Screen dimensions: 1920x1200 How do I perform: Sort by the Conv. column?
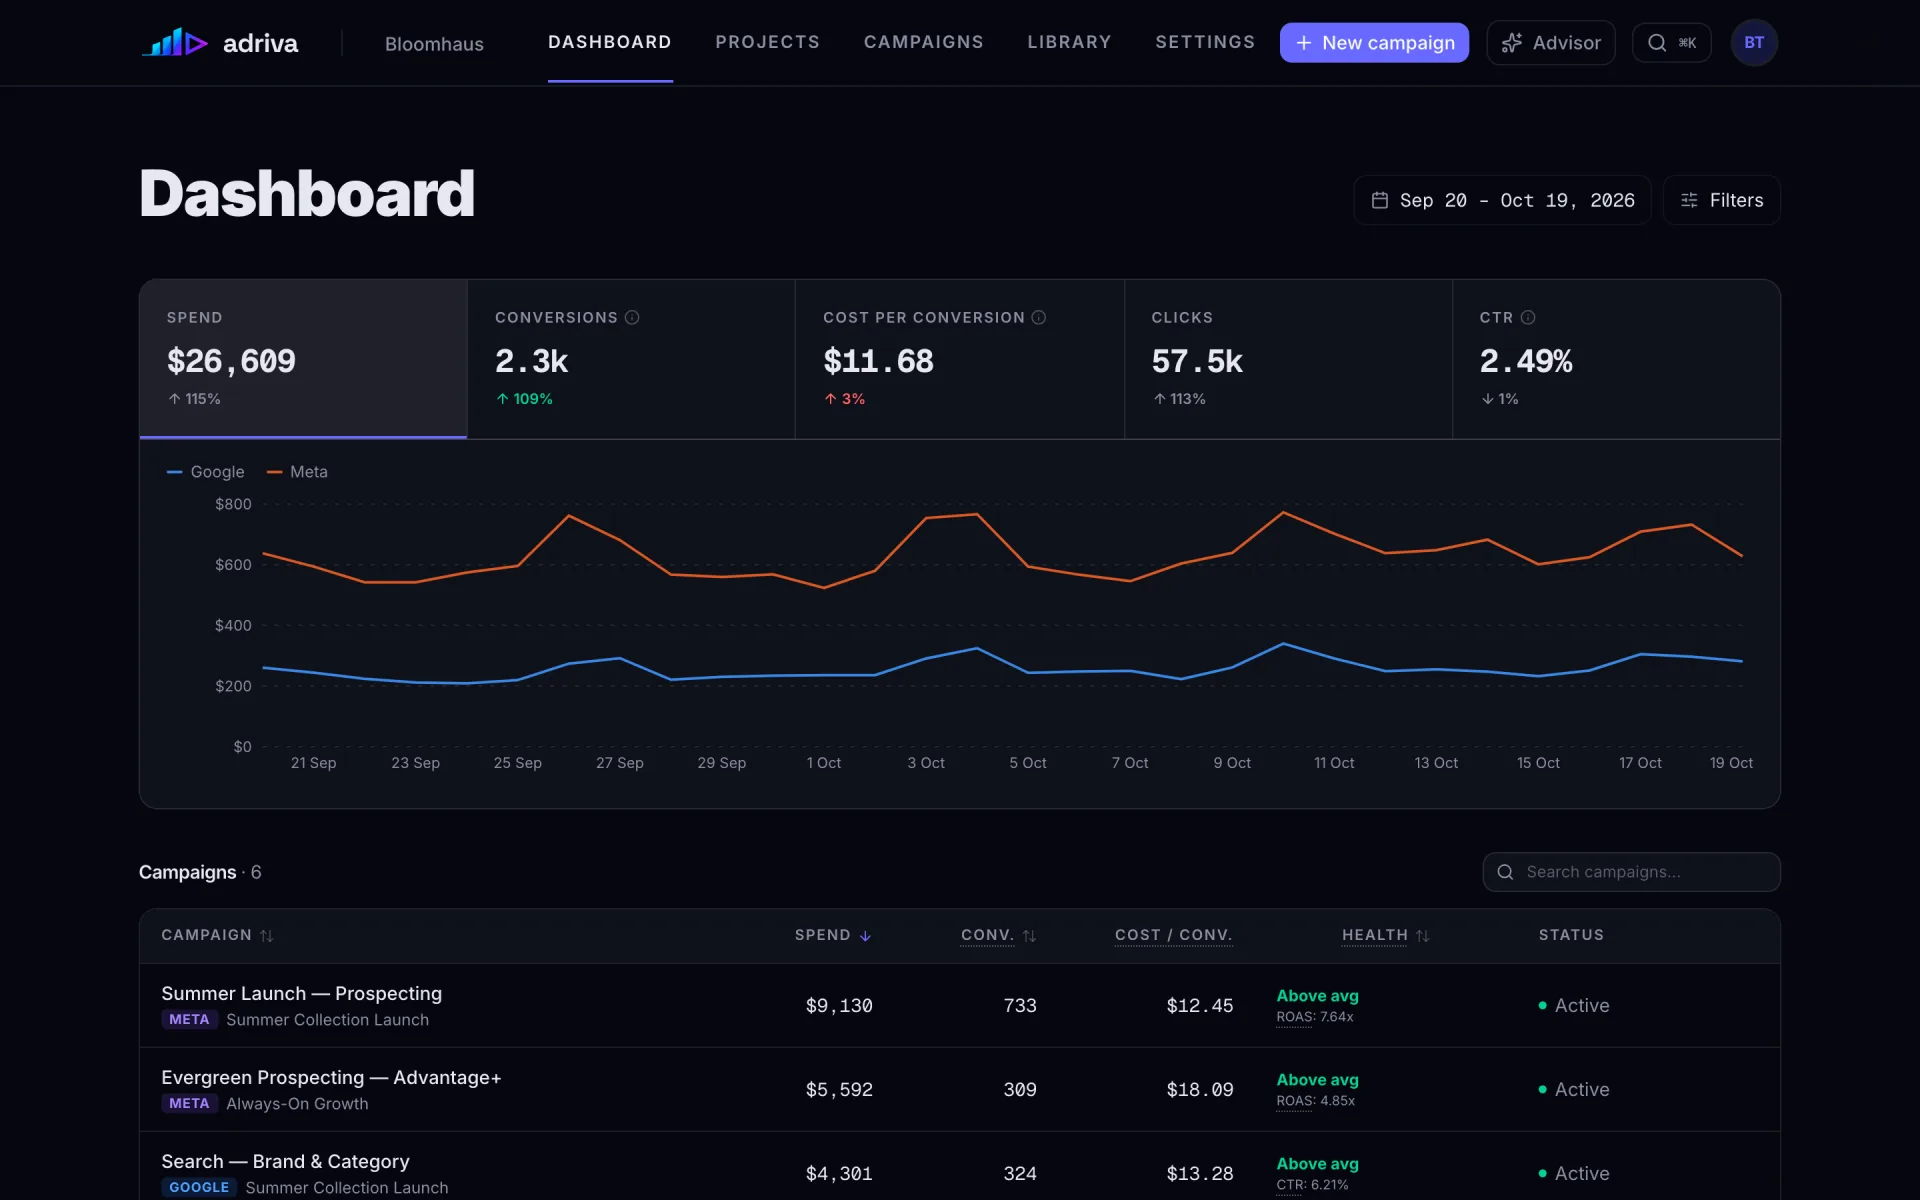998,935
